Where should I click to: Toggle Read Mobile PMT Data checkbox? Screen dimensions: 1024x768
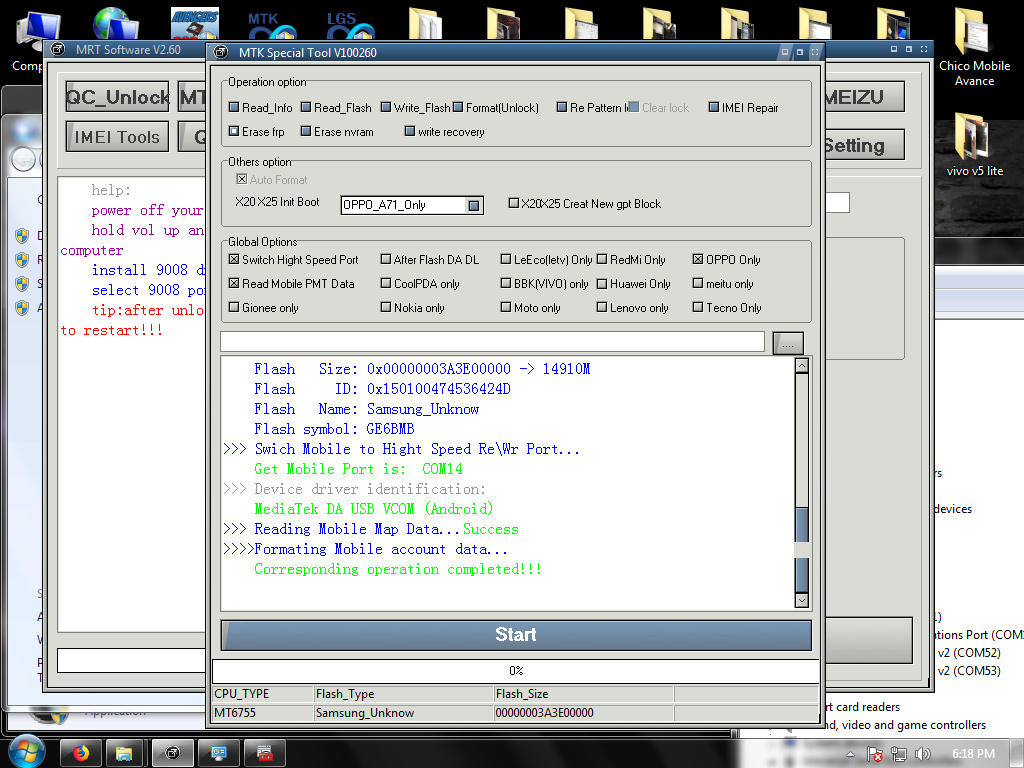[x=234, y=283]
